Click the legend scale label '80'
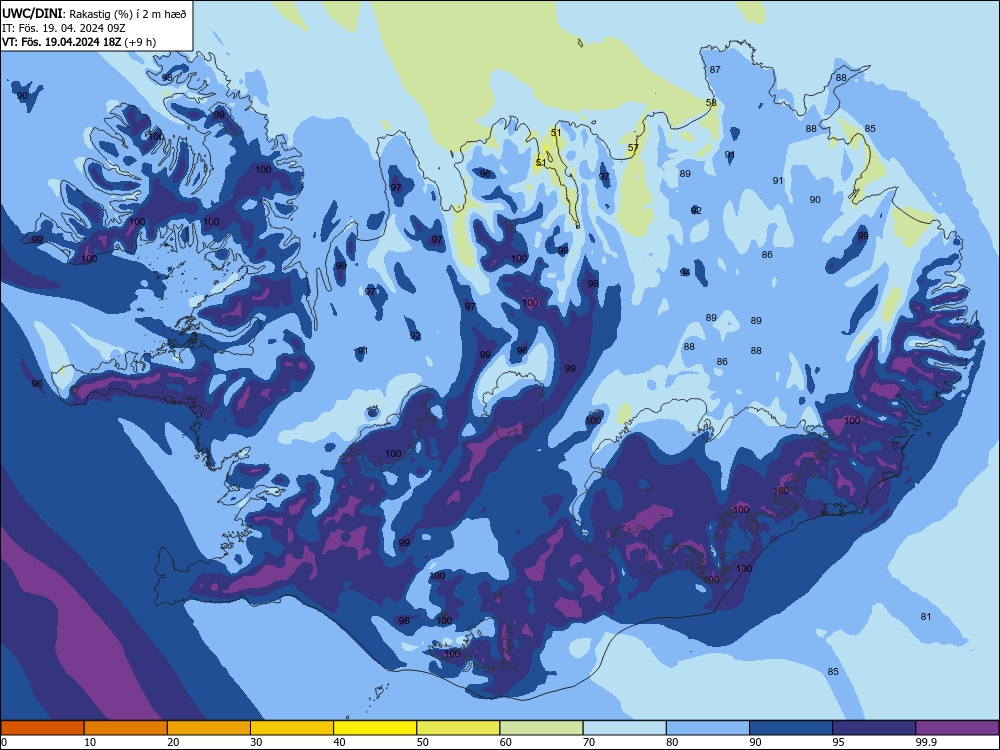 click(672, 742)
